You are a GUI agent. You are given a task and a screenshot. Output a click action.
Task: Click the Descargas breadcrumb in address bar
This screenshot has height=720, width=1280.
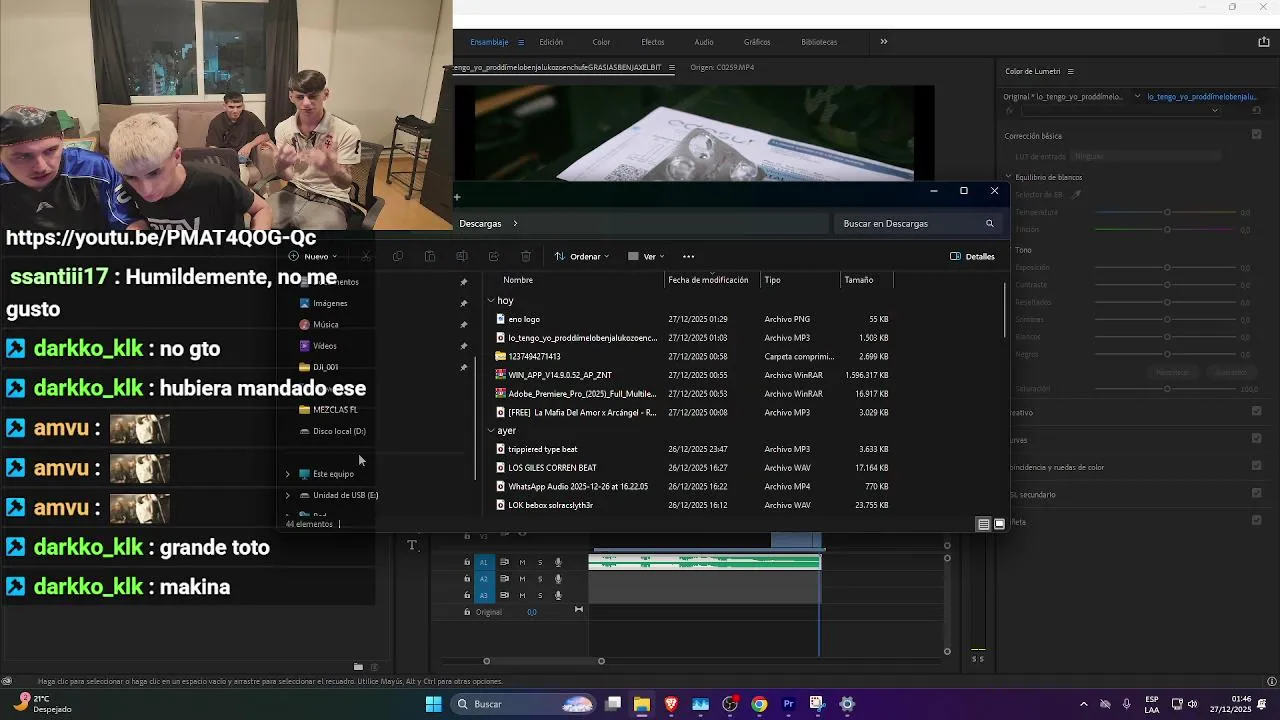[480, 223]
